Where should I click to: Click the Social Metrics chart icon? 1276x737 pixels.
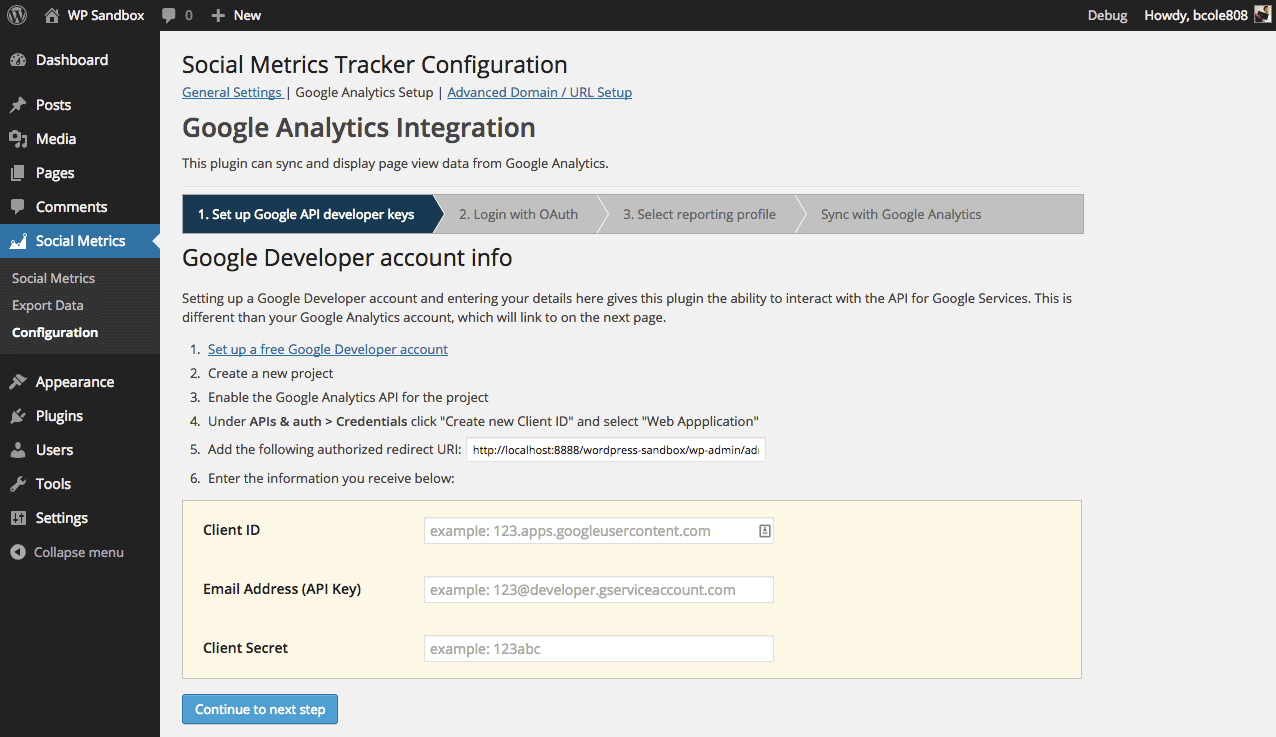[18, 241]
